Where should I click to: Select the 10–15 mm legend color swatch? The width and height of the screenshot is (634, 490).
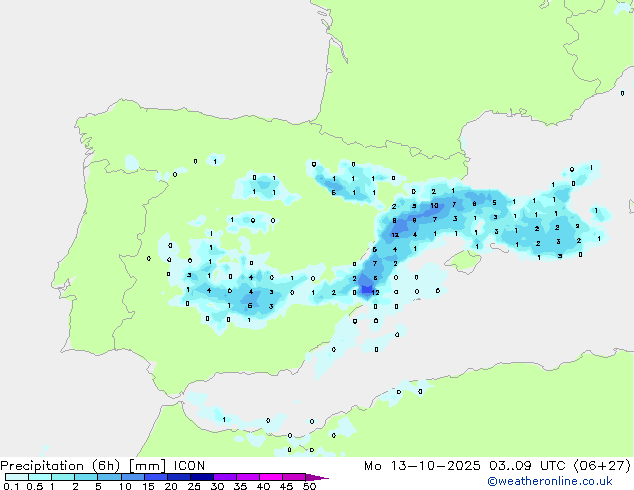click(x=133, y=477)
